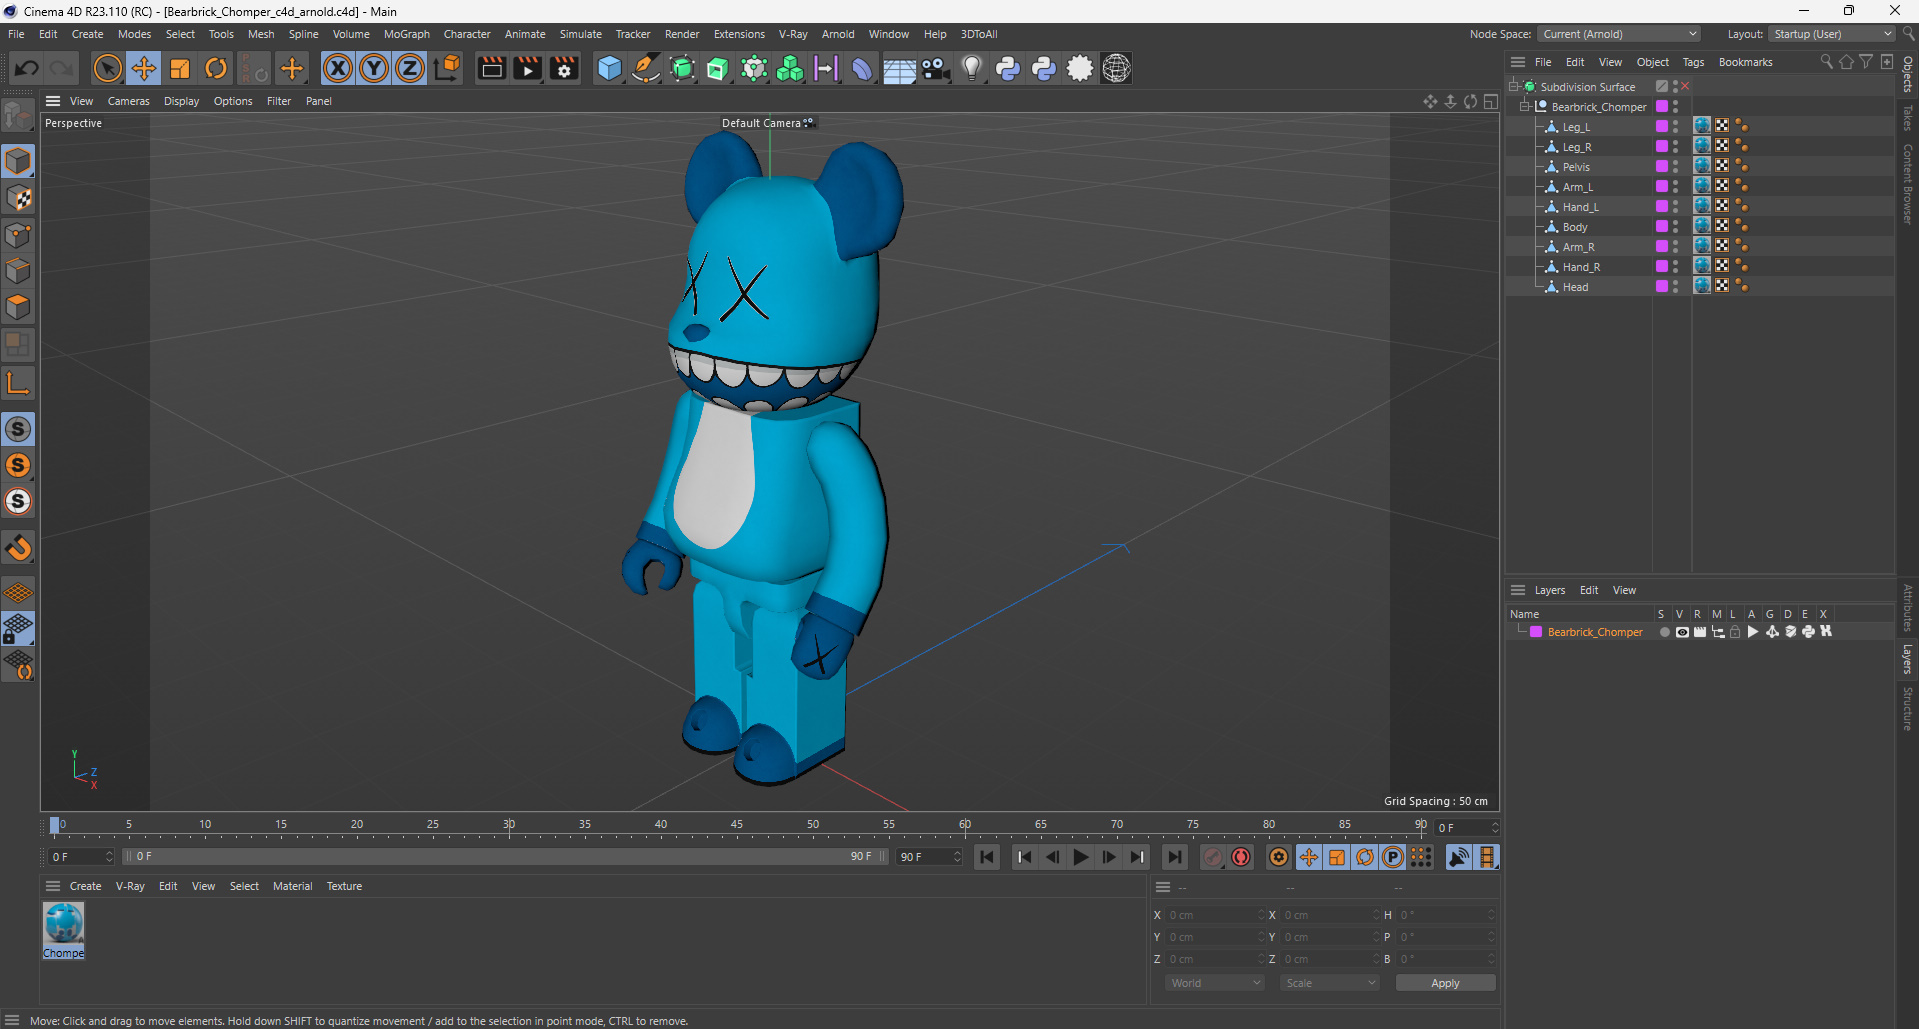Toggle X axis lock
The height and width of the screenshot is (1029, 1919).
(338, 68)
